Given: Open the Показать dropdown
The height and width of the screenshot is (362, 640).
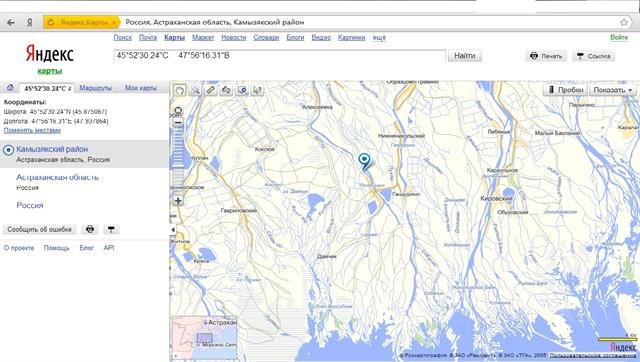Looking at the screenshot, I should coord(613,90).
